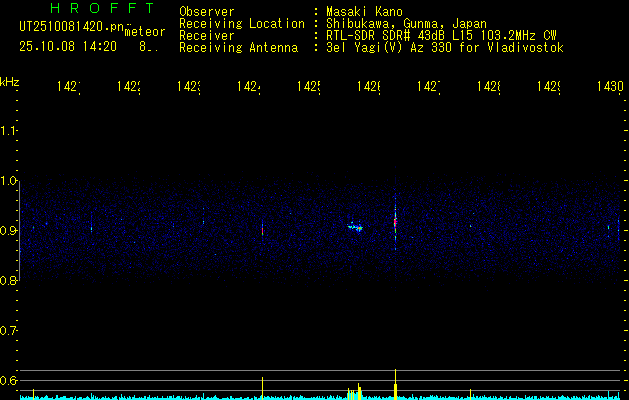The height and width of the screenshot is (400, 629).
Task: Click the 0.8 frequency axis label
Action: 8,280
